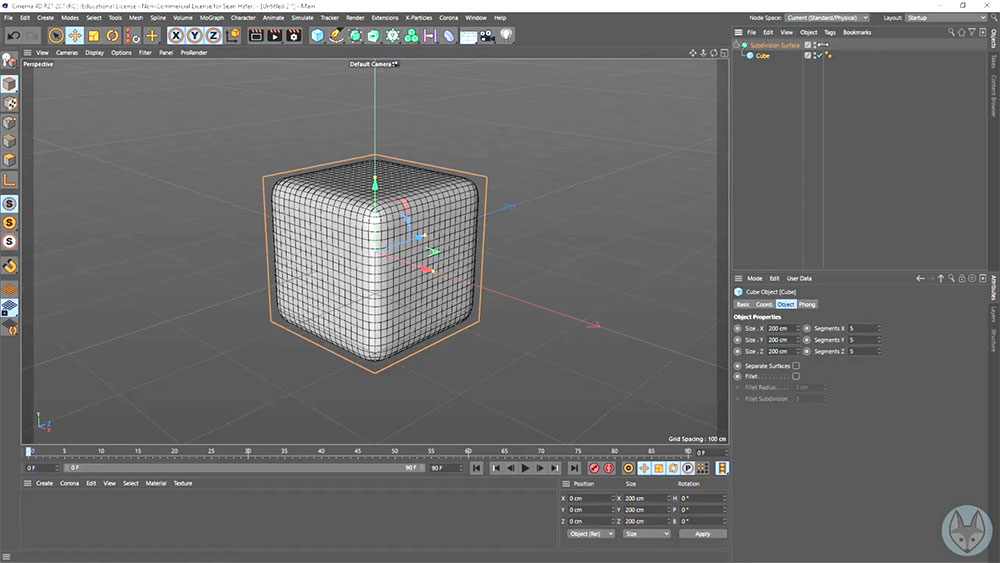This screenshot has width=1000, height=563.
Task: Enable the Fillet checkbox
Action: click(796, 376)
